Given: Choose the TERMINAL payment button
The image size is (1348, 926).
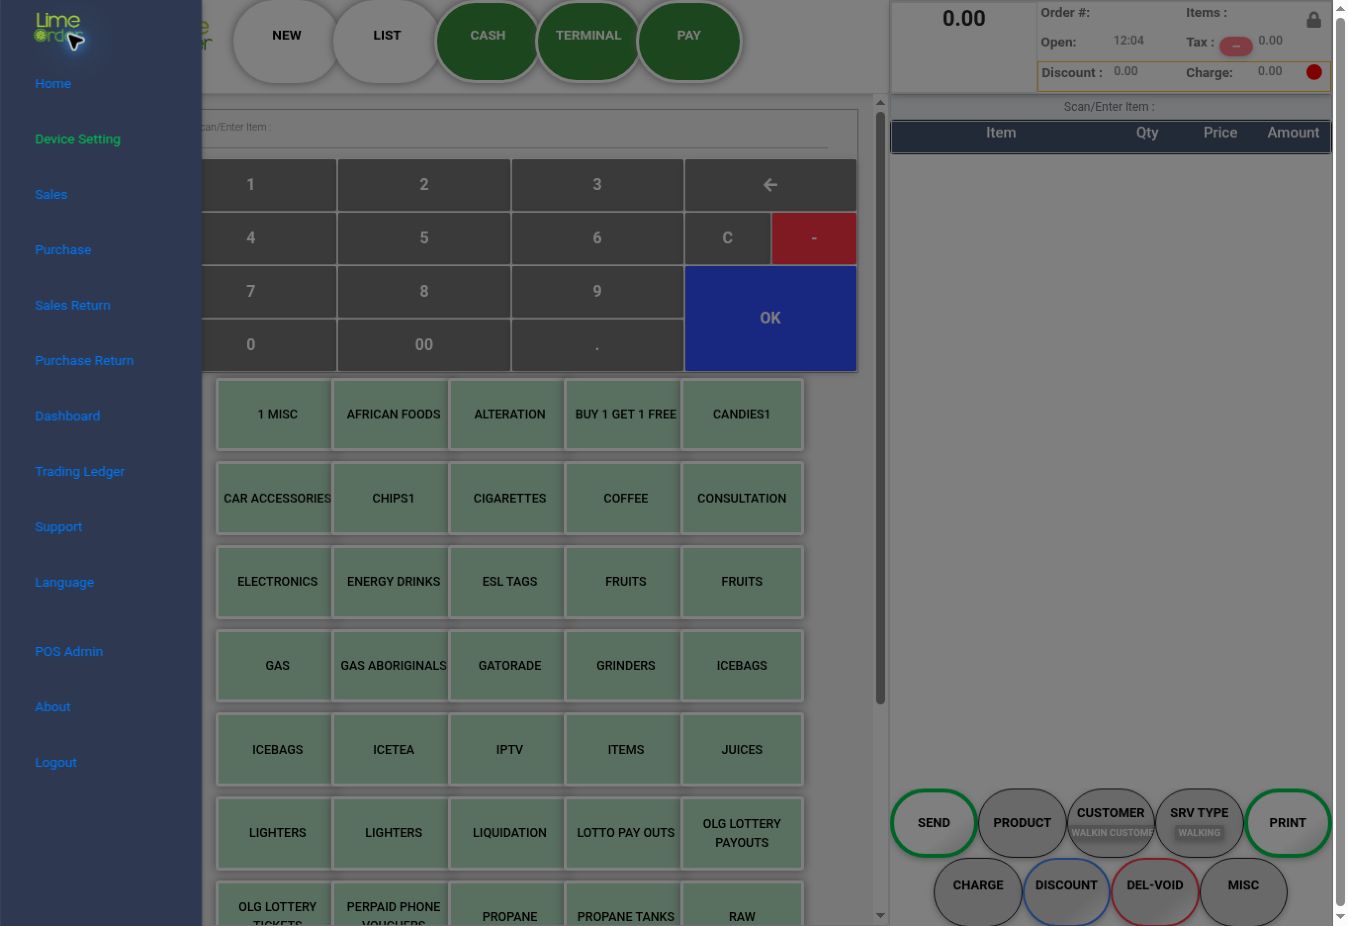Looking at the screenshot, I should [x=588, y=41].
